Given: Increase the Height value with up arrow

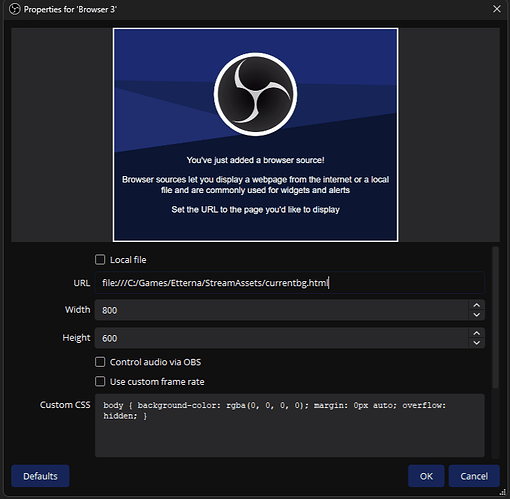Looking at the screenshot, I should [477, 333].
